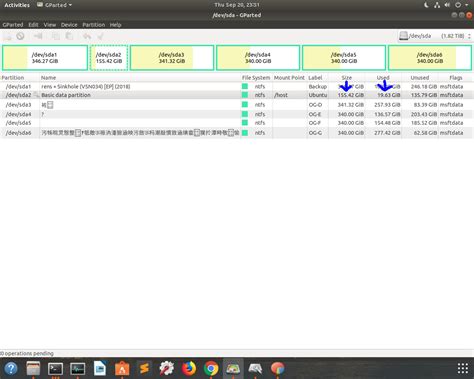Screen dimensions: 474x379
Task: Click the 'Basic data partition' name cell
Action: point(66,95)
